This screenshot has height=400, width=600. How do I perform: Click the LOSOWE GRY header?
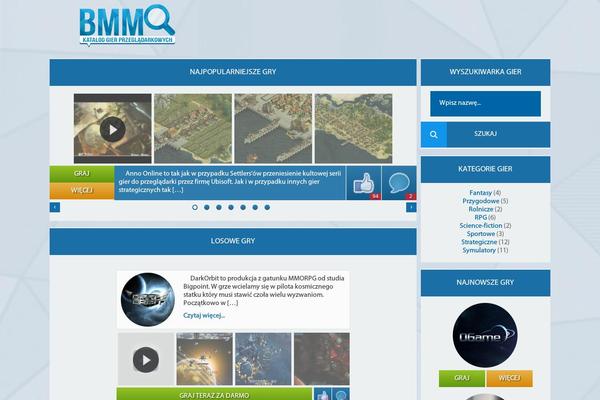click(233, 241)
